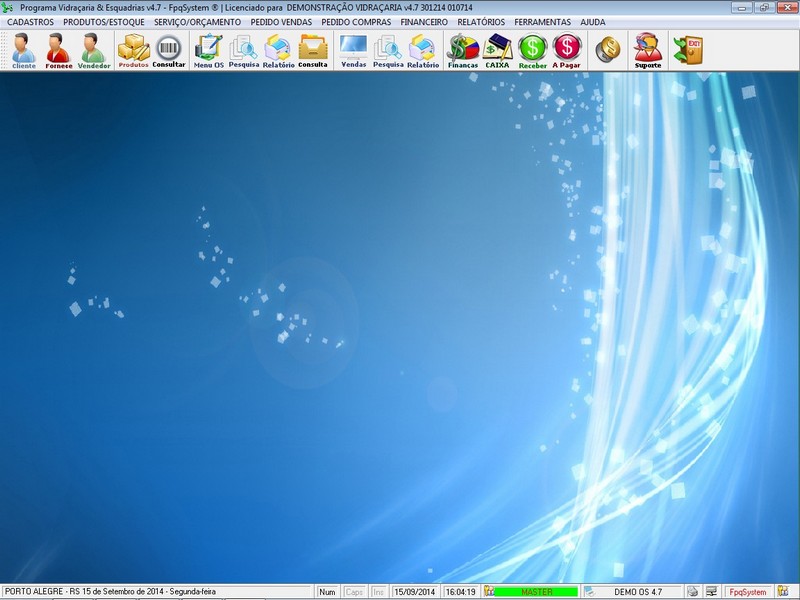Screen dimensions: 800x600
Task: Open the Vendas monitor icon
Action: (x=354, y=50)
